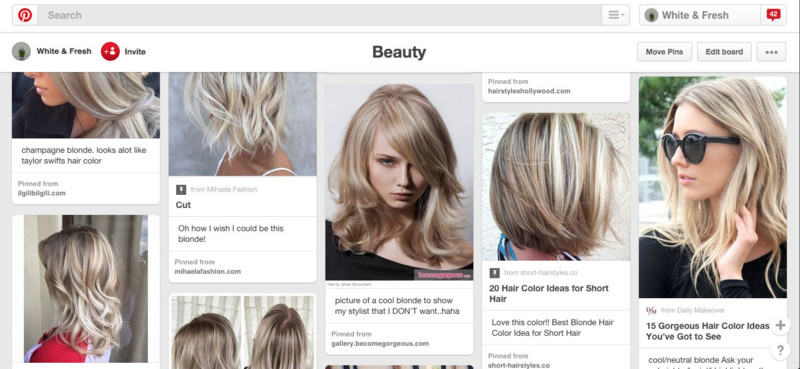
Task: Open "20 Hair Color Ideas for Short Hair" title
Action: (549, 293)
